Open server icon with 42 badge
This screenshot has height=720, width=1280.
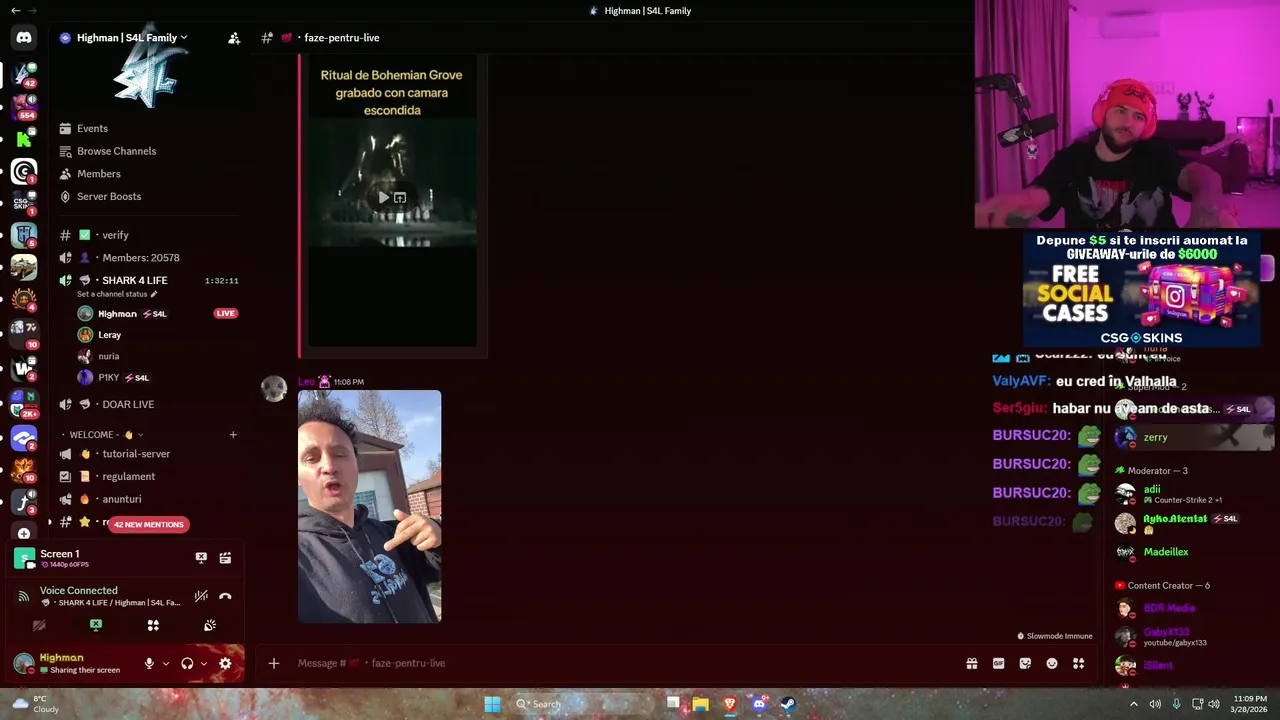click(x=24, y=74)
